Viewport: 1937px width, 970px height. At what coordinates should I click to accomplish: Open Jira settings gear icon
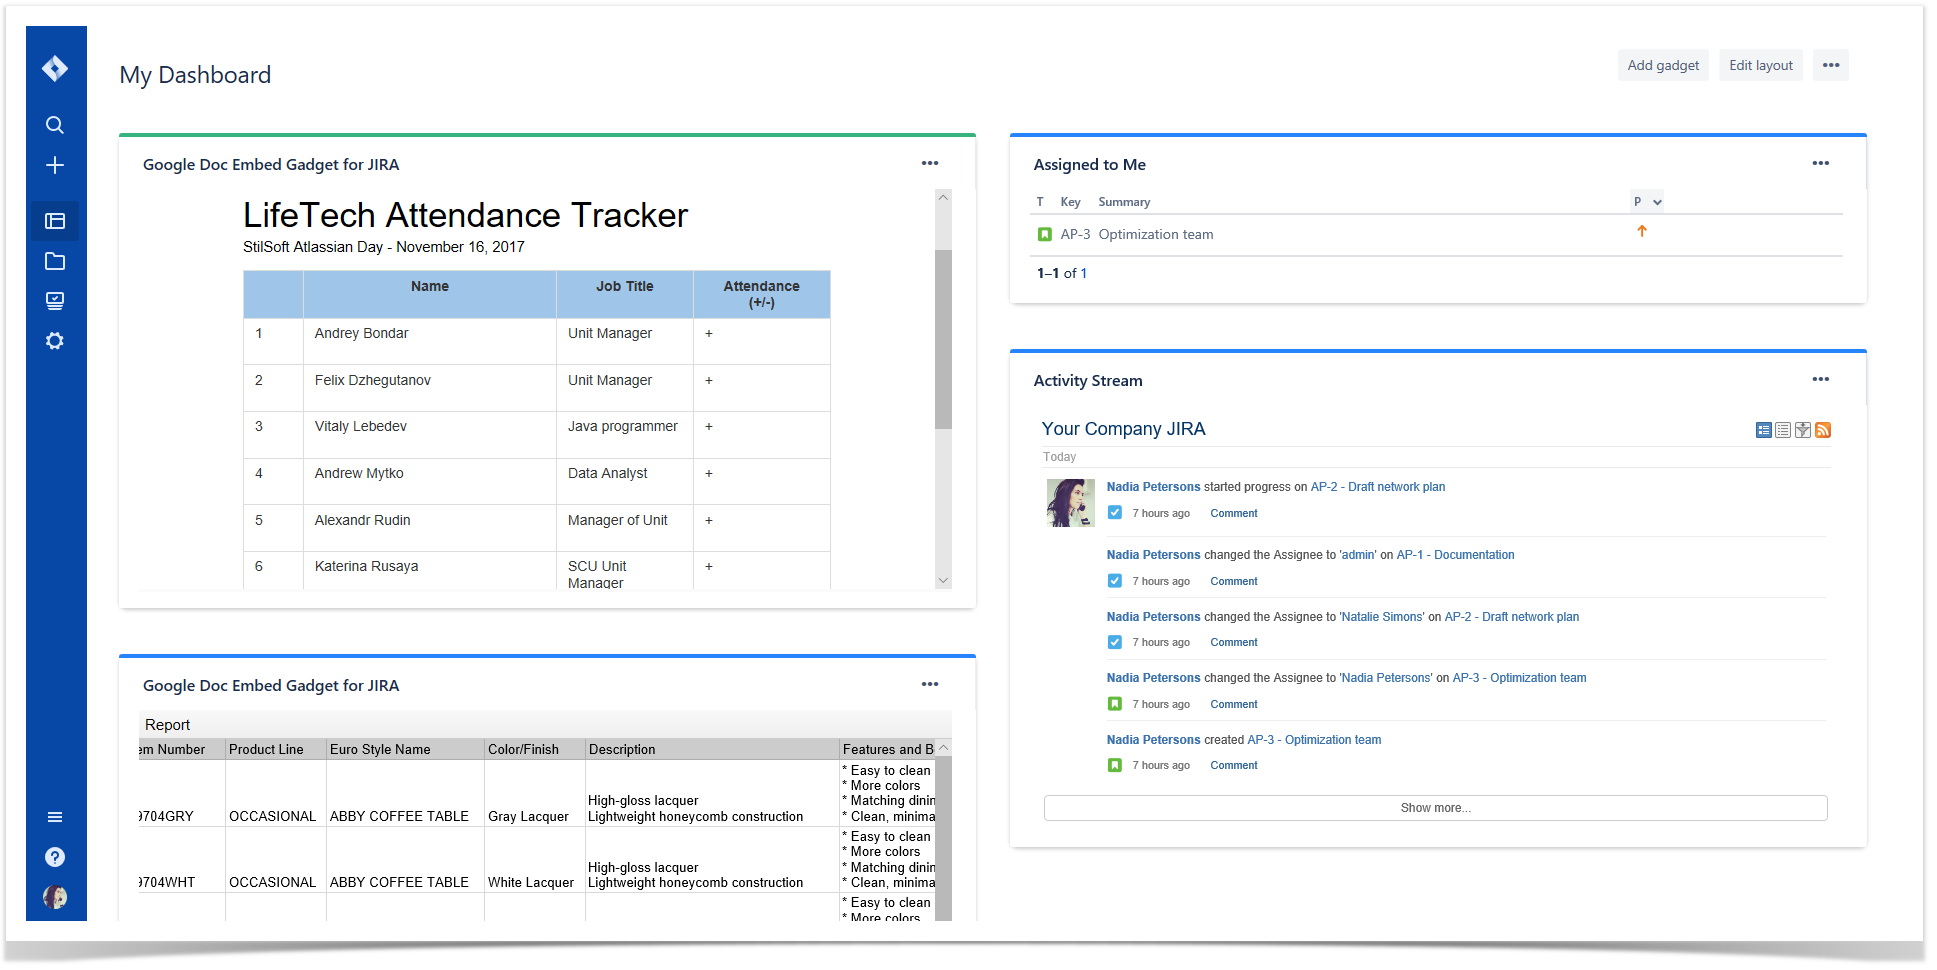[55, 341]
